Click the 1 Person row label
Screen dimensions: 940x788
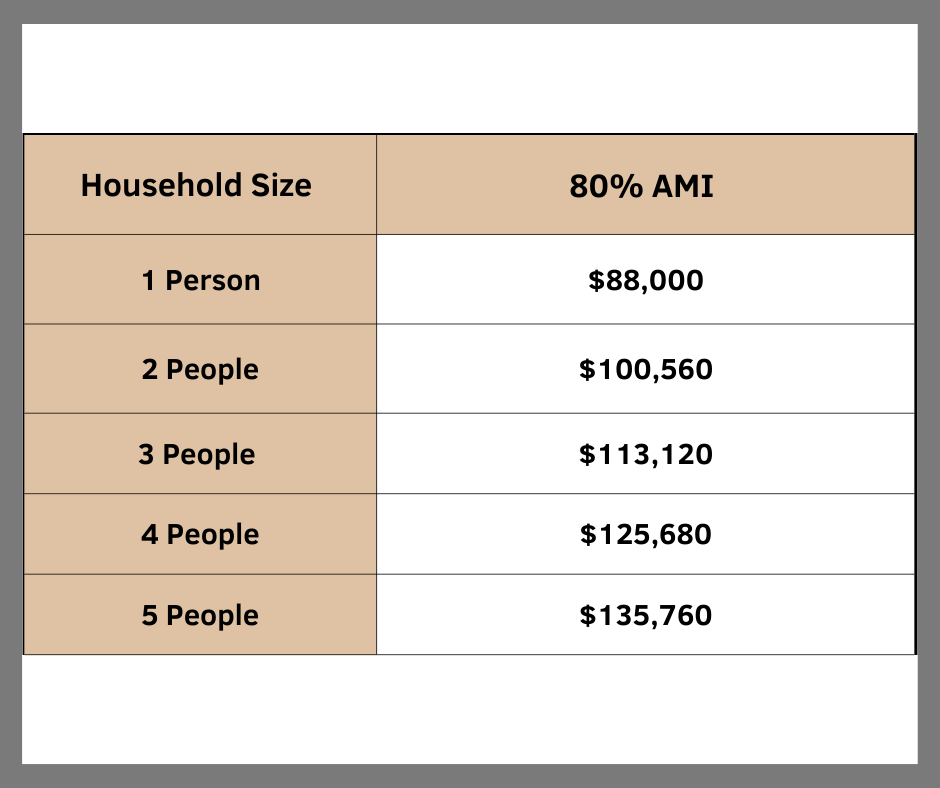pyautogui.click(x=200, y=280)
